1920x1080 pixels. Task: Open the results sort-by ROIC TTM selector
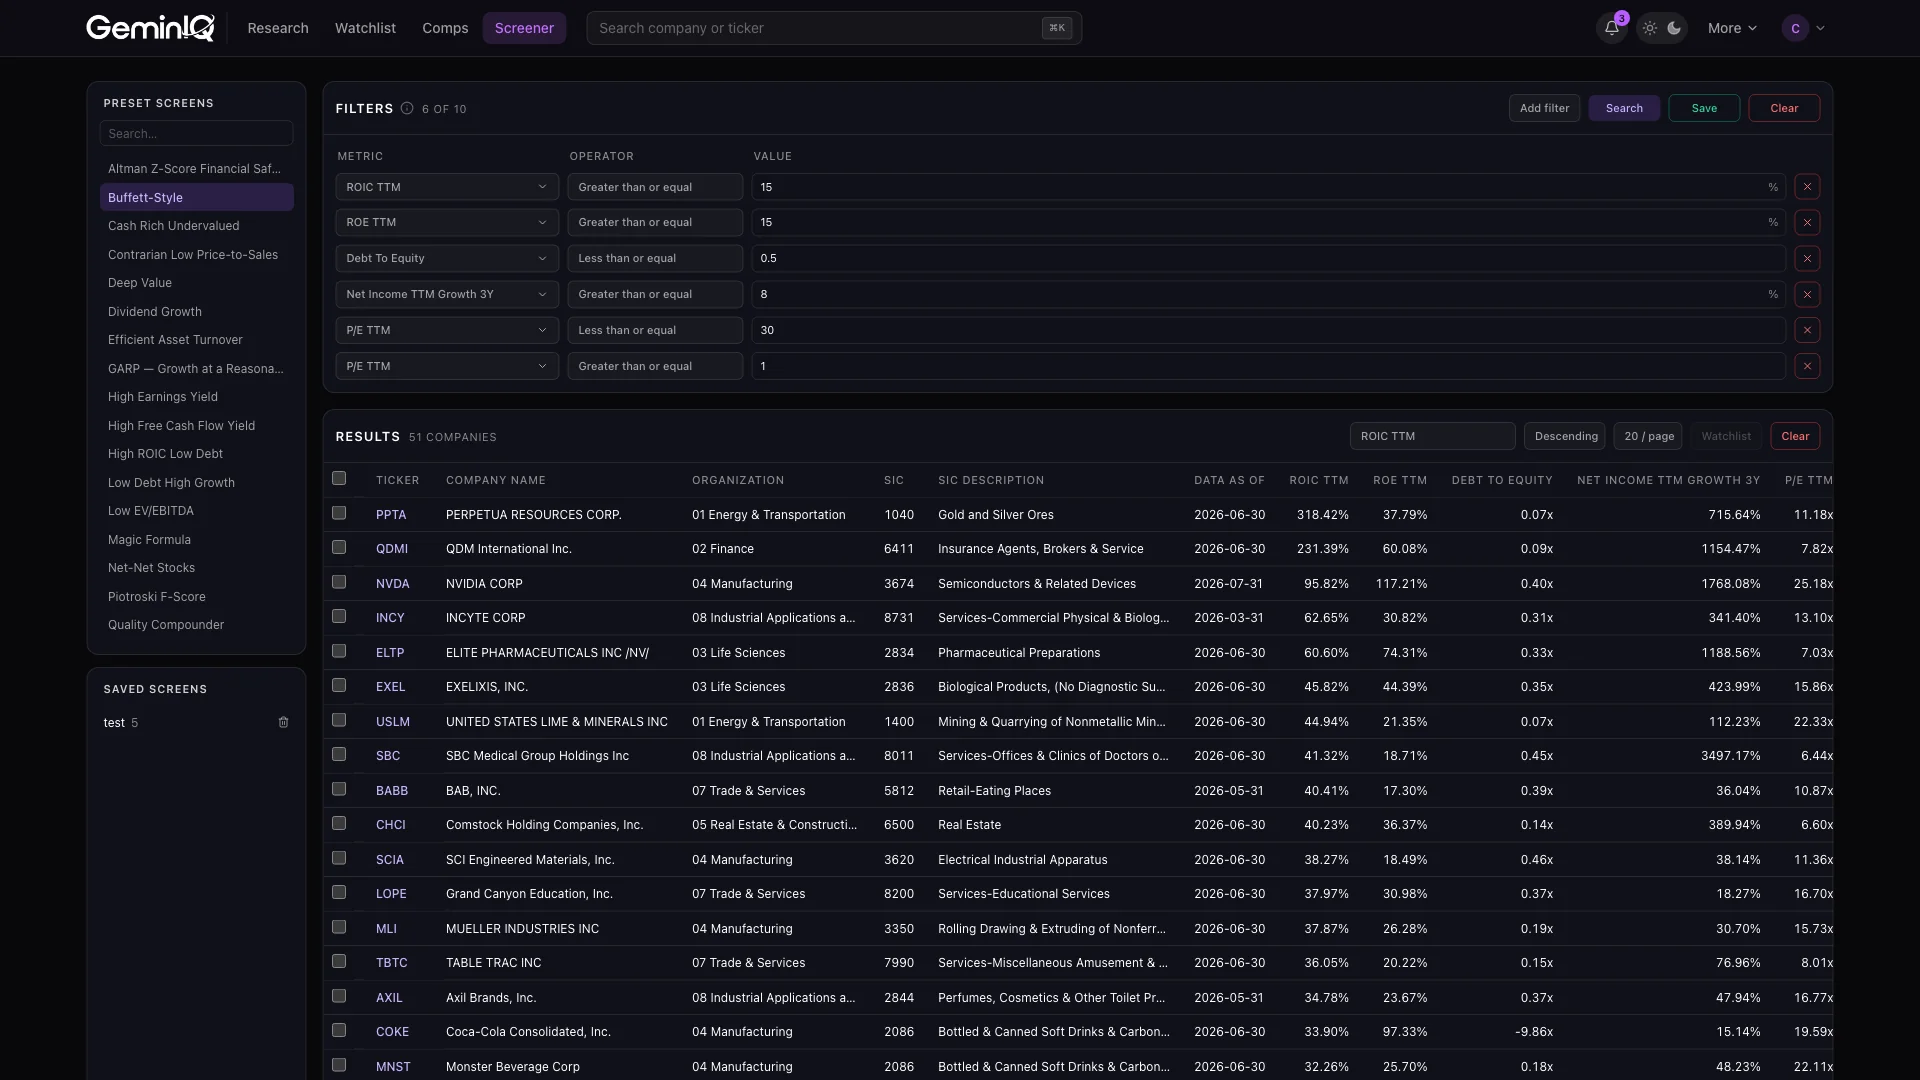(1432, 436)
